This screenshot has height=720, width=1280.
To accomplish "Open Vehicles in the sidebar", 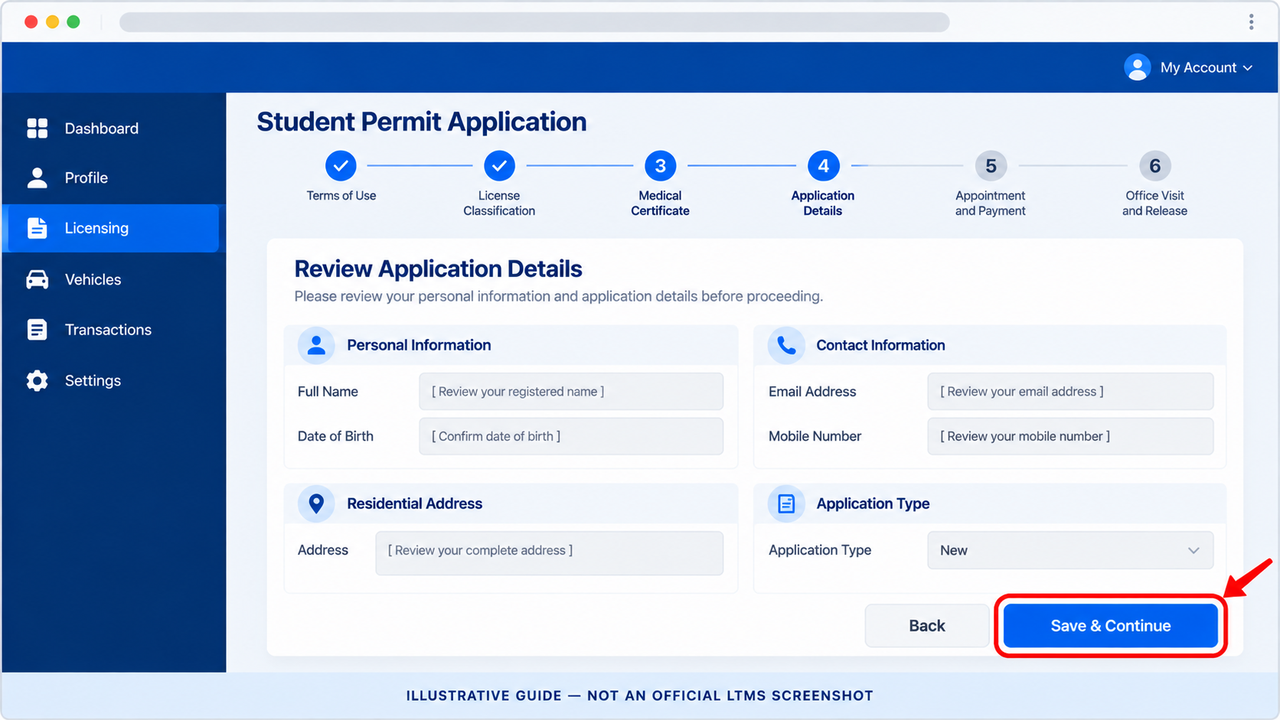I will click(111, 279).
